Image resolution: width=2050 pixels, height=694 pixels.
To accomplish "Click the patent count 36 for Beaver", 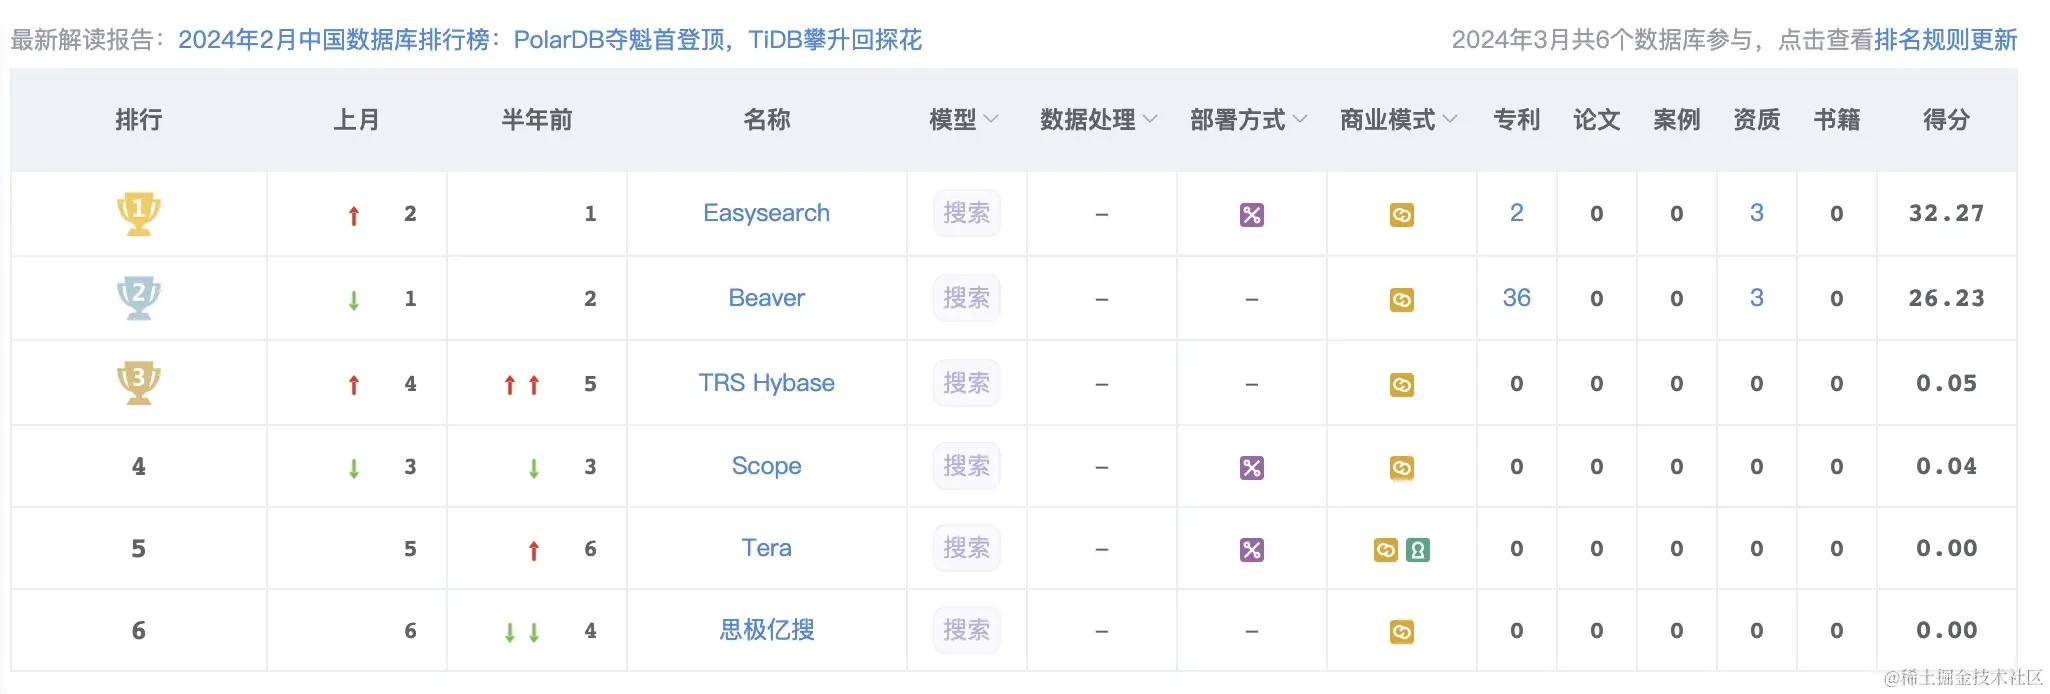I will pos(1517,298).
